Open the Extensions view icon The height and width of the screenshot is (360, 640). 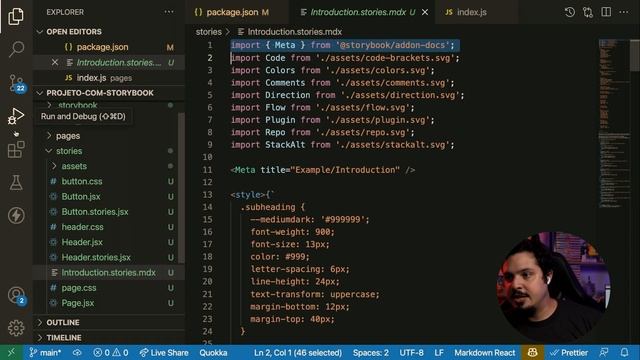point(16,149)
